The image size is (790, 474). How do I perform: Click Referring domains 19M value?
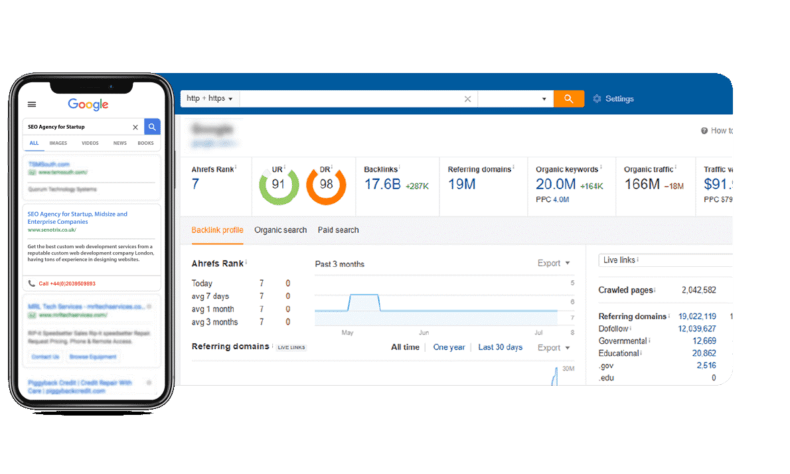462,184
